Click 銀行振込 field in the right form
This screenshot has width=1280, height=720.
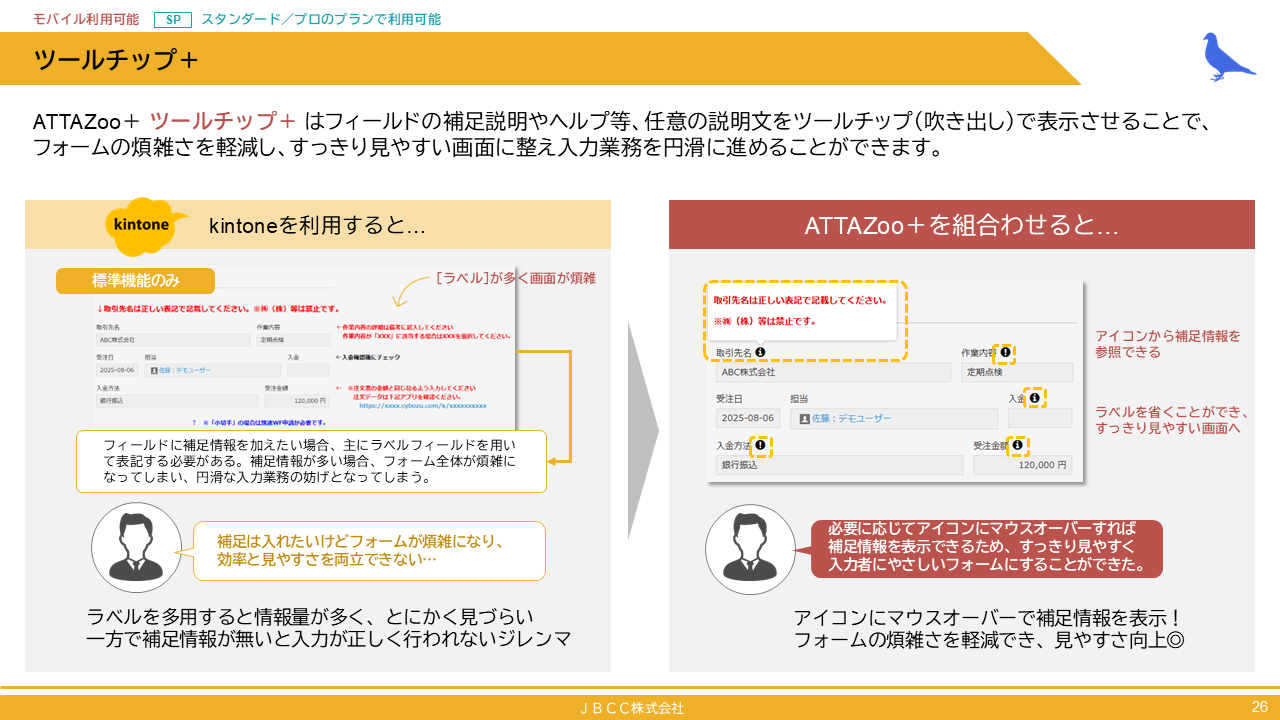[838, 465]
